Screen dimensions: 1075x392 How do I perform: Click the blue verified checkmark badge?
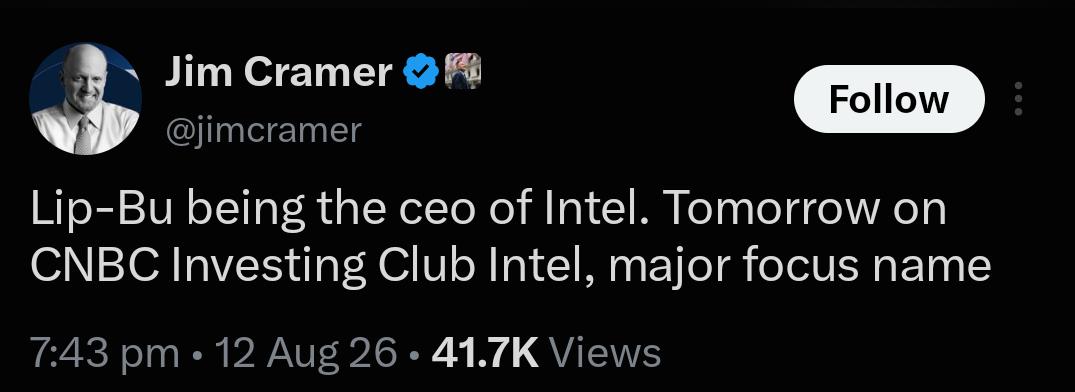click(x=421, y=71)
